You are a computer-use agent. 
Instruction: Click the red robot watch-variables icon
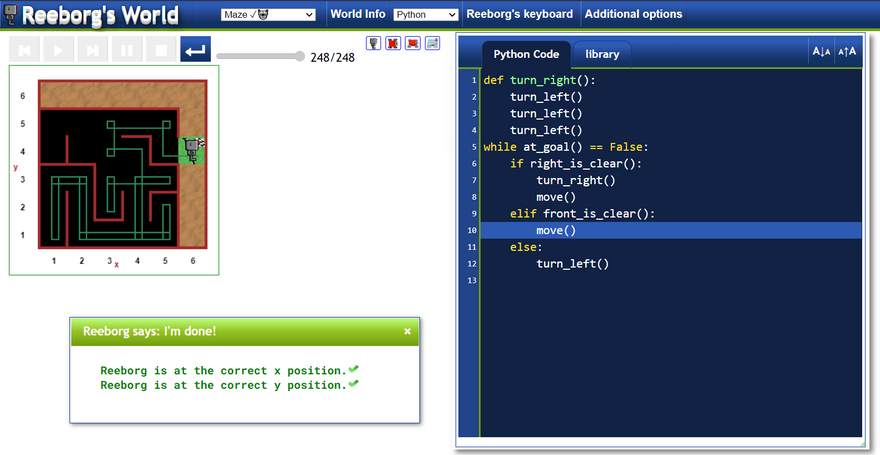tap(413, 43)
